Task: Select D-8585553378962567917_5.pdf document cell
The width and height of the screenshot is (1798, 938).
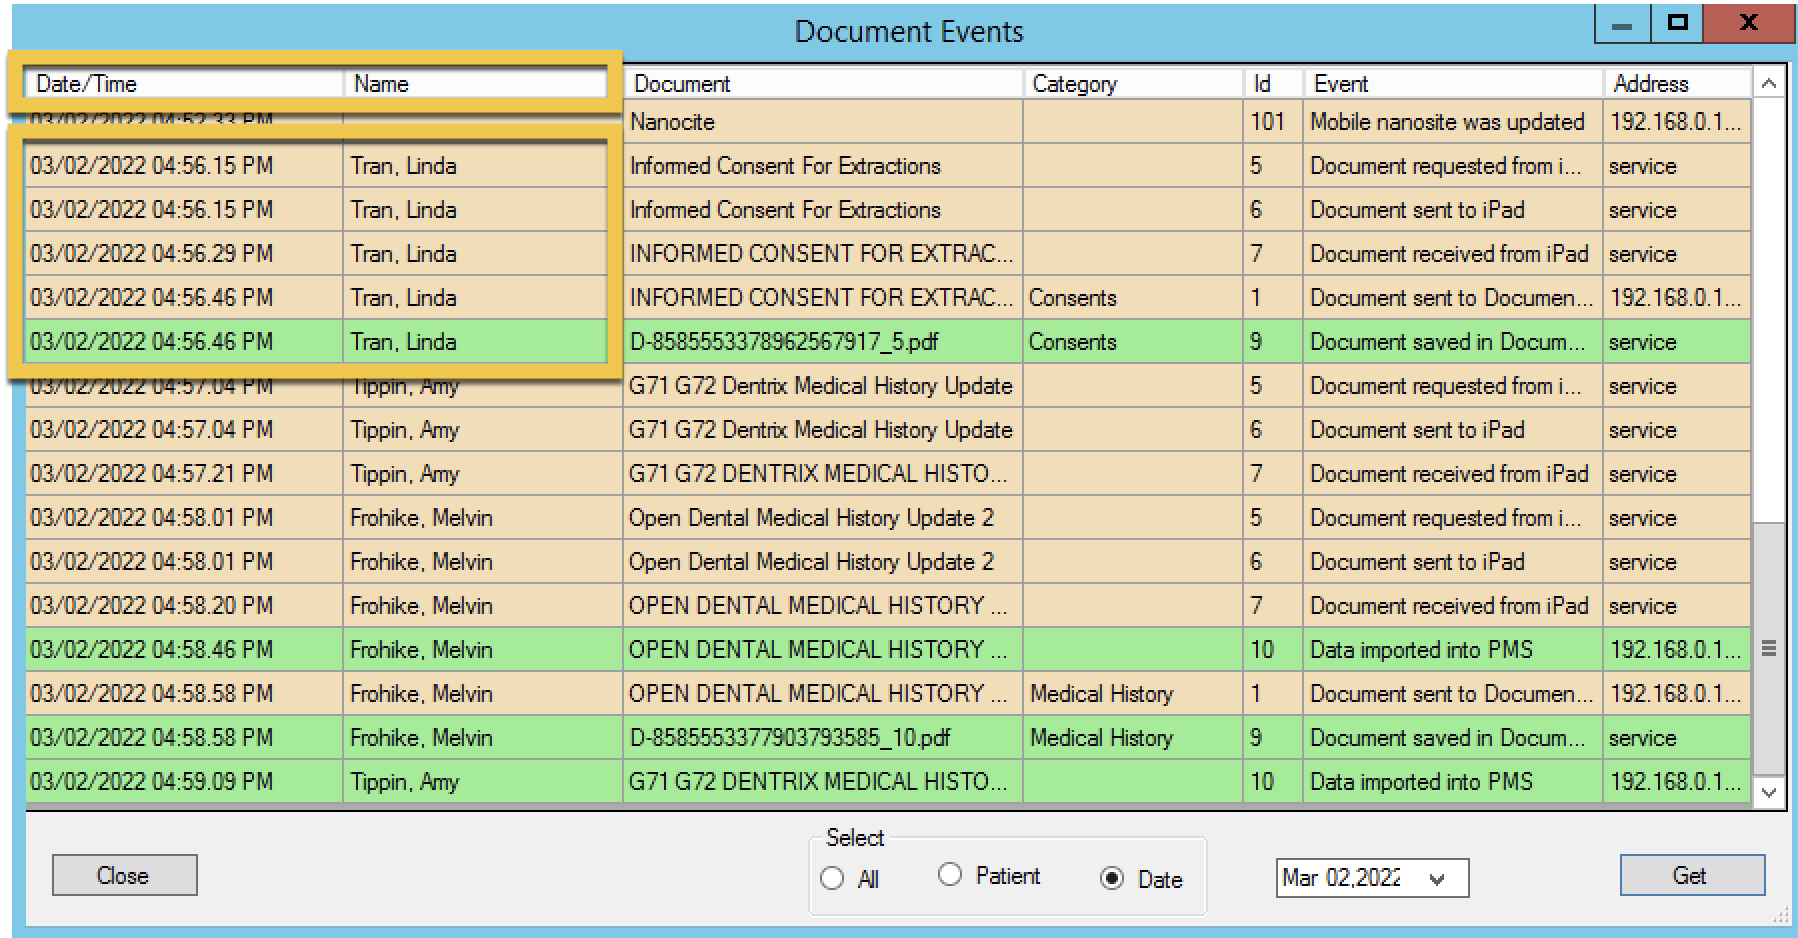Action: 823,342
